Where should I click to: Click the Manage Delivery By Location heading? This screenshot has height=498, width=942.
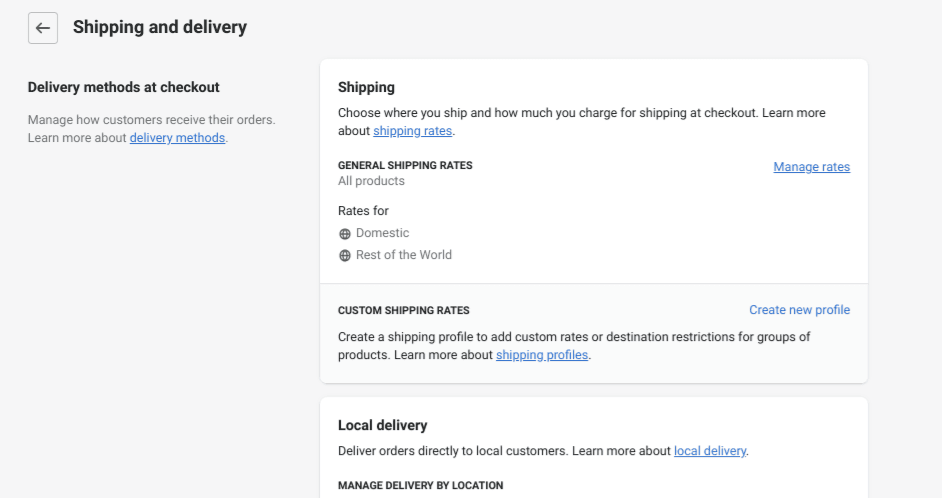tap(421, 485)
